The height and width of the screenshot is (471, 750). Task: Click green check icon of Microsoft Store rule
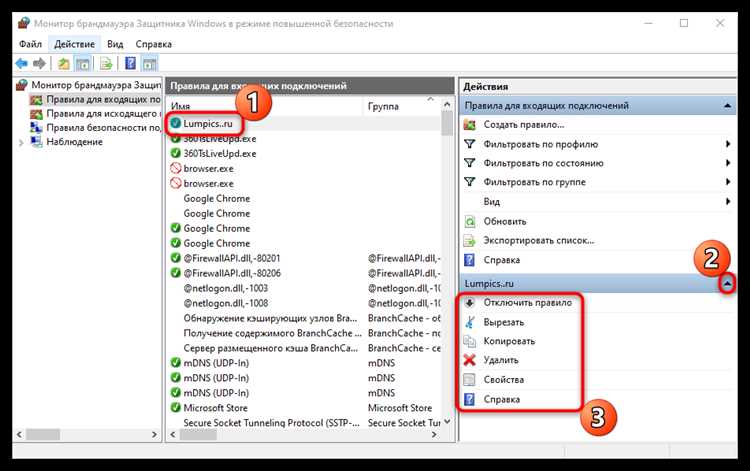click(x=176, y=408)
